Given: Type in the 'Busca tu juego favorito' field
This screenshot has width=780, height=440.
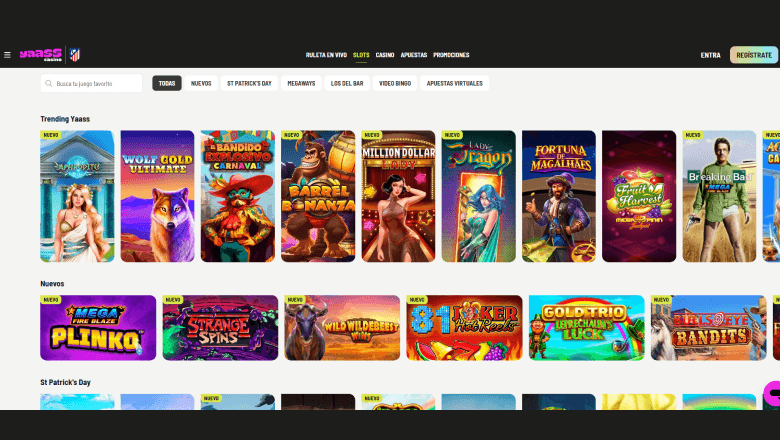Looking at the screenshot, I should (x=97, y=83).
